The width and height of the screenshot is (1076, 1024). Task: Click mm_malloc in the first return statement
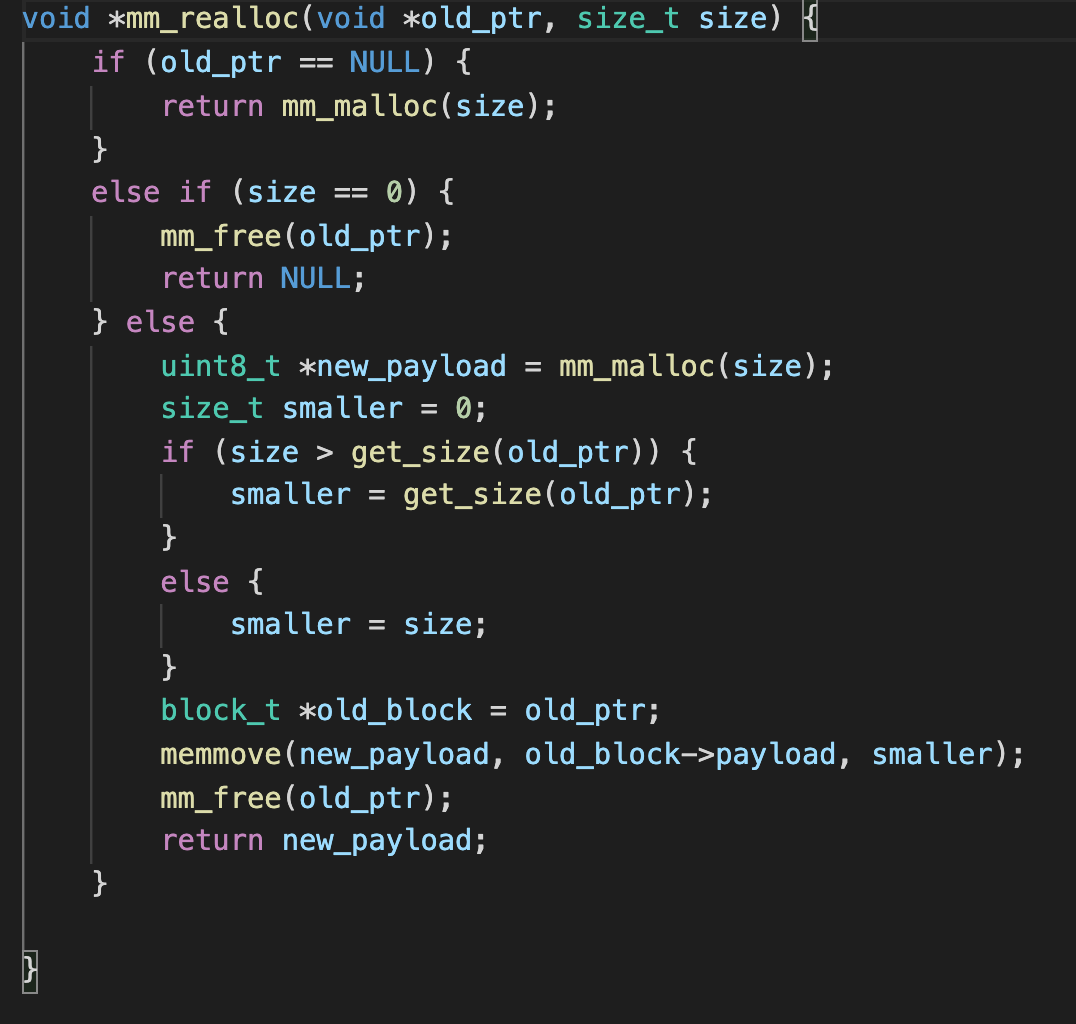point(358,106)
